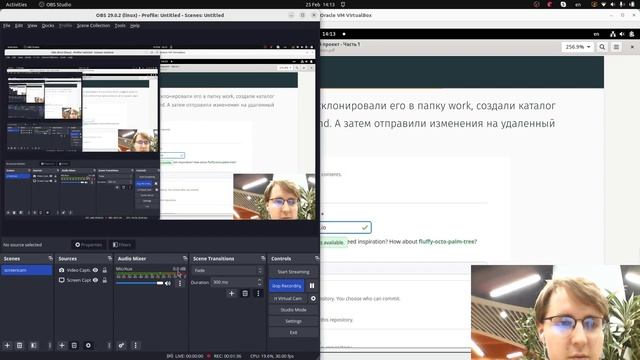Open the Docks menu in OBS
Image resolution: width=640 pixels, height=360 pixels.
tap(48, 25)
